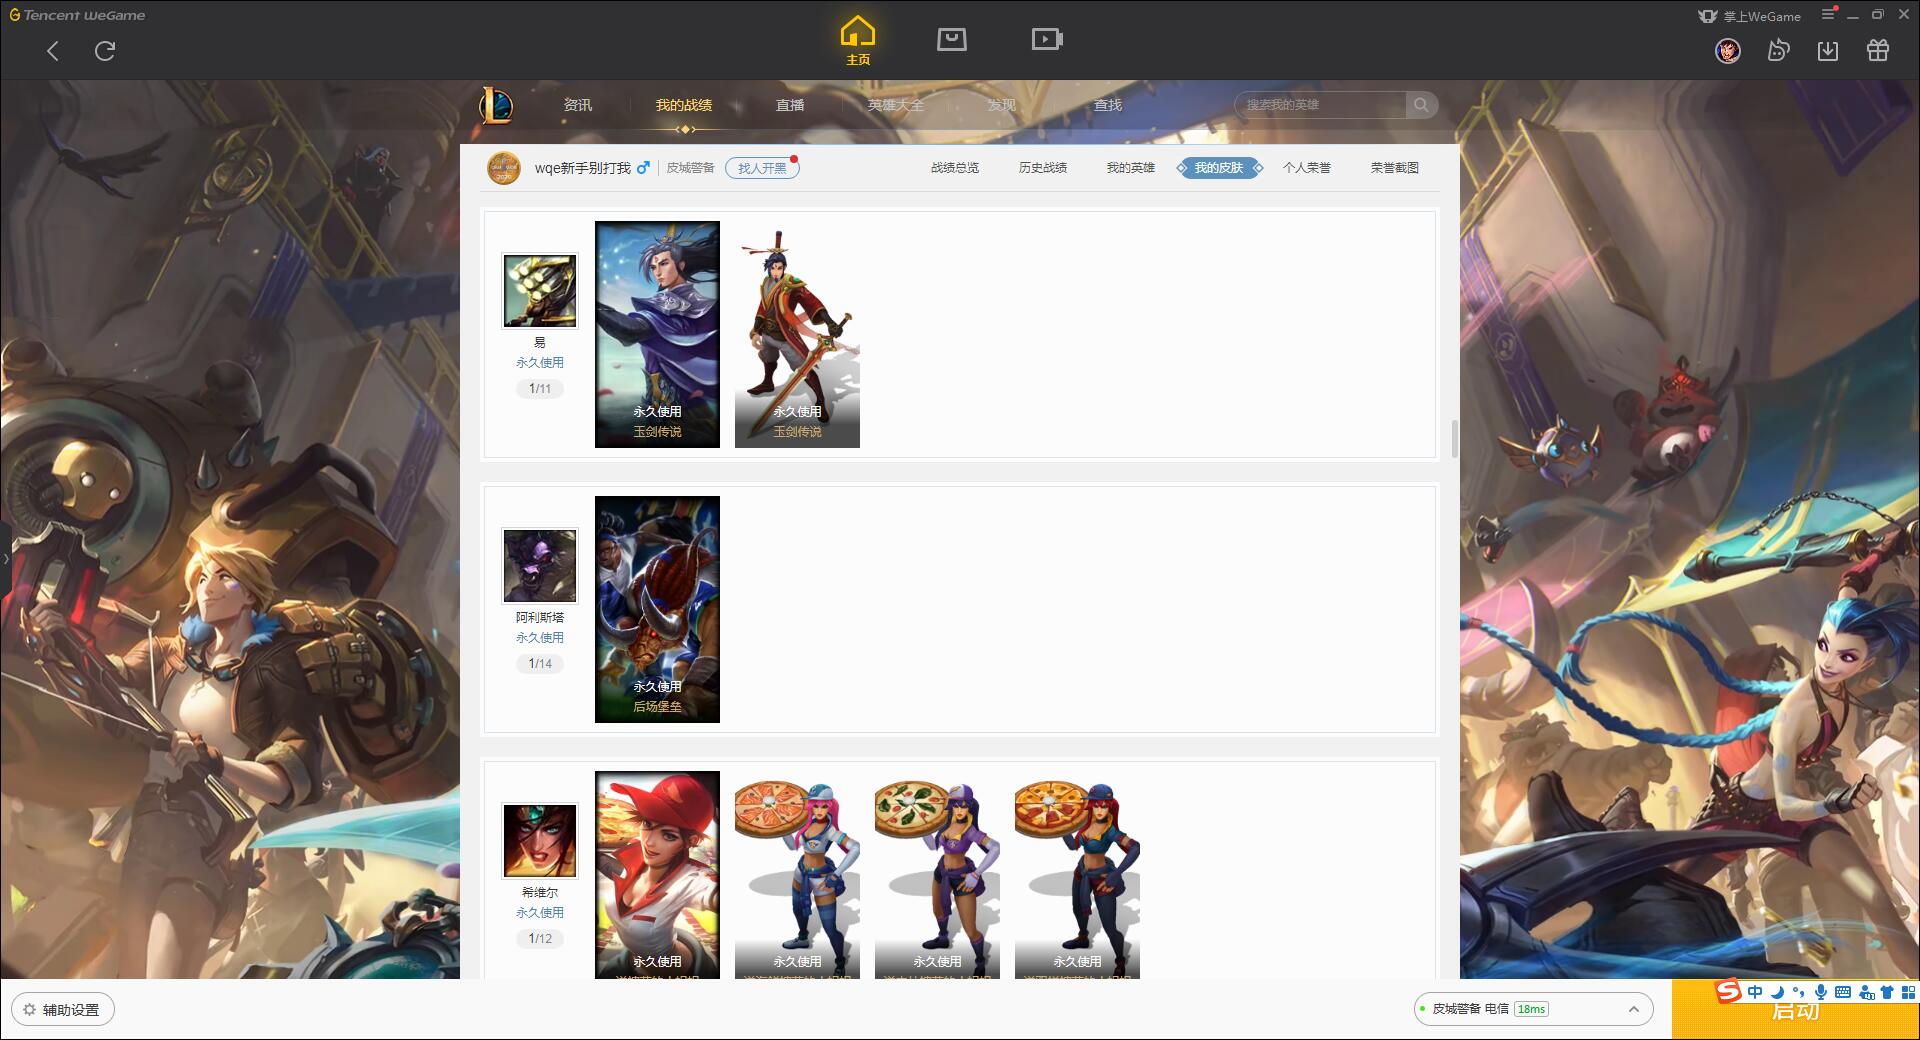1920x1040 pixels.
Task: Select the 我的战绩 tab
Action: click(684, 105)
